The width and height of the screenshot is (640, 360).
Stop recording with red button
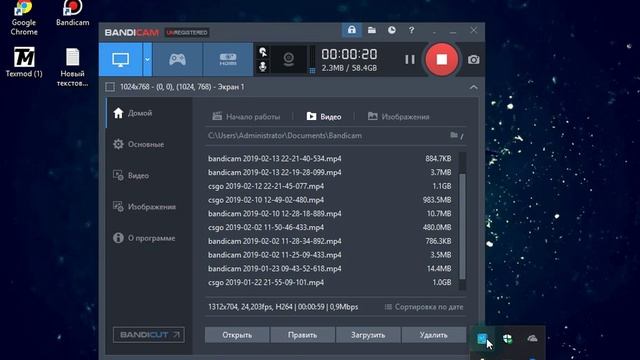(442, 60)
